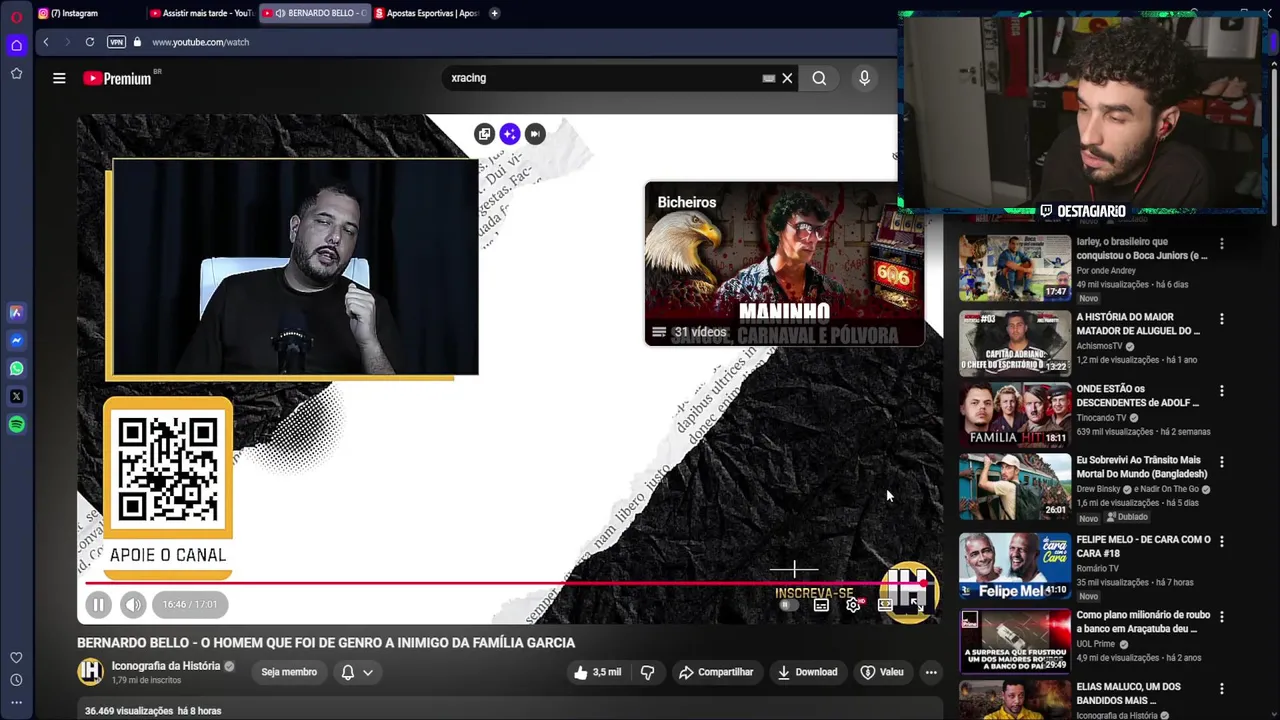
Task: Open Spotify in the Opera sidebar
Action: click(16, 425)
